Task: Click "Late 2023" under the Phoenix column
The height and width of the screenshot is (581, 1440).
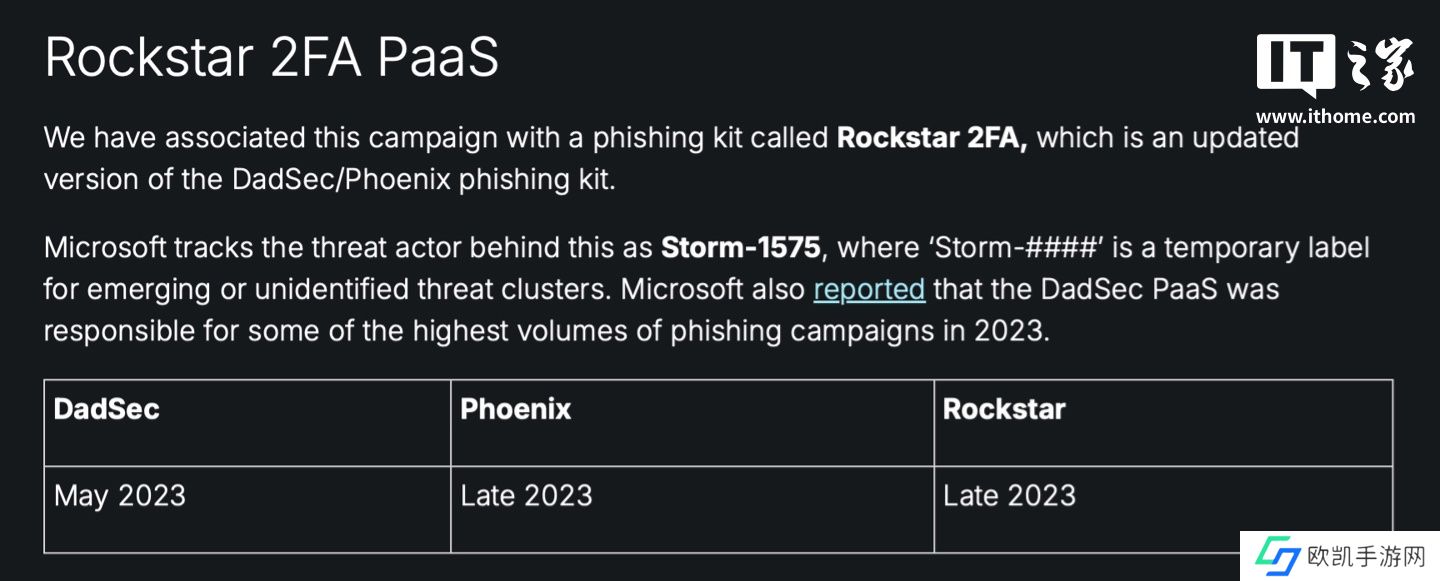Action: (526, 496)
